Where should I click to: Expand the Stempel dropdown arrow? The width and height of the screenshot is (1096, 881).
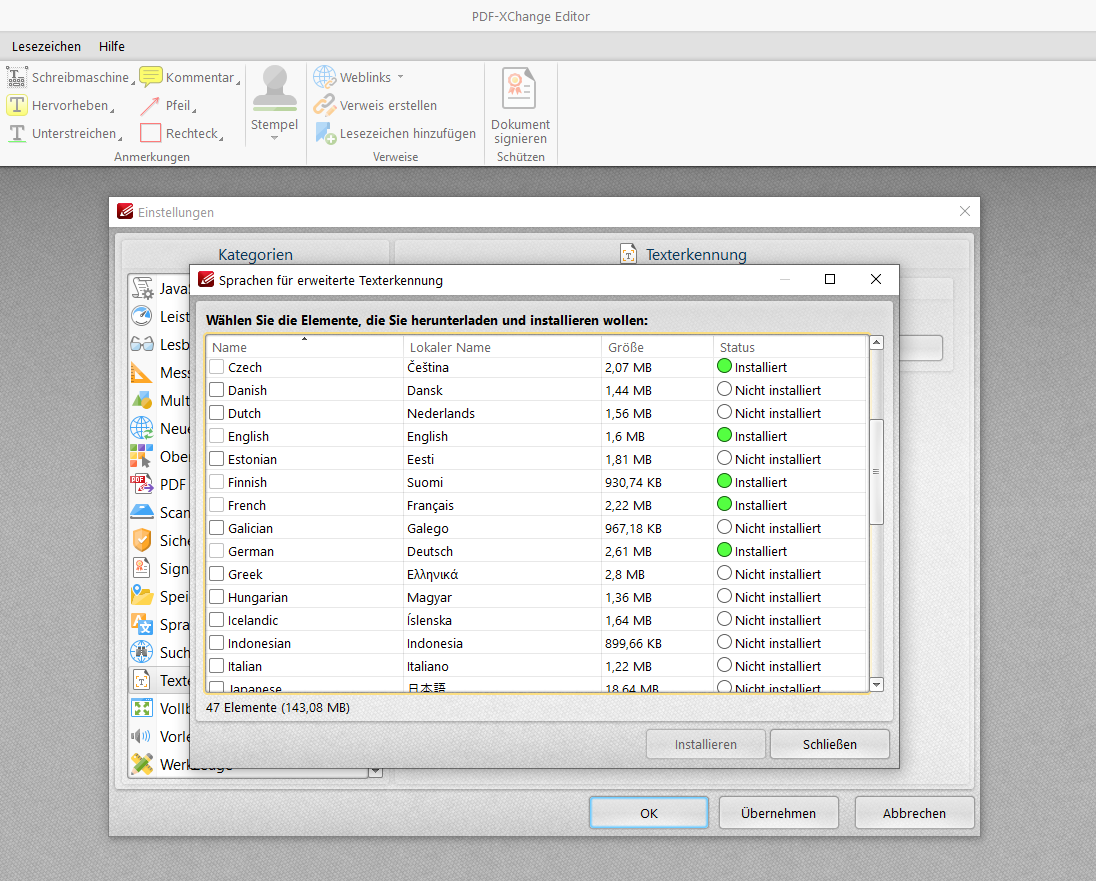274,139
